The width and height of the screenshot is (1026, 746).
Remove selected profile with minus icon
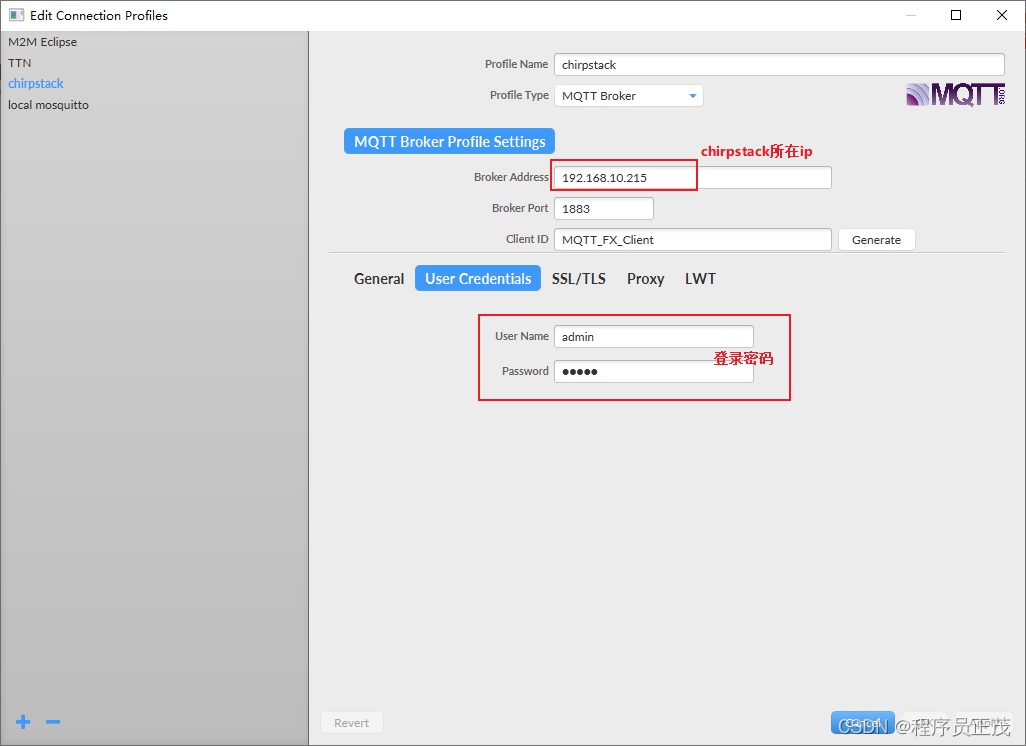coord(53,722)
